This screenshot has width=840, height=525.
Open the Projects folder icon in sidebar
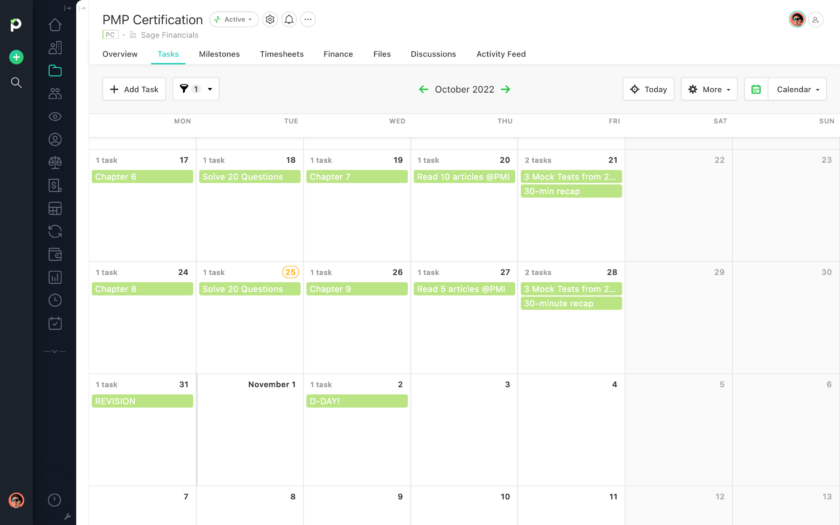55,71
